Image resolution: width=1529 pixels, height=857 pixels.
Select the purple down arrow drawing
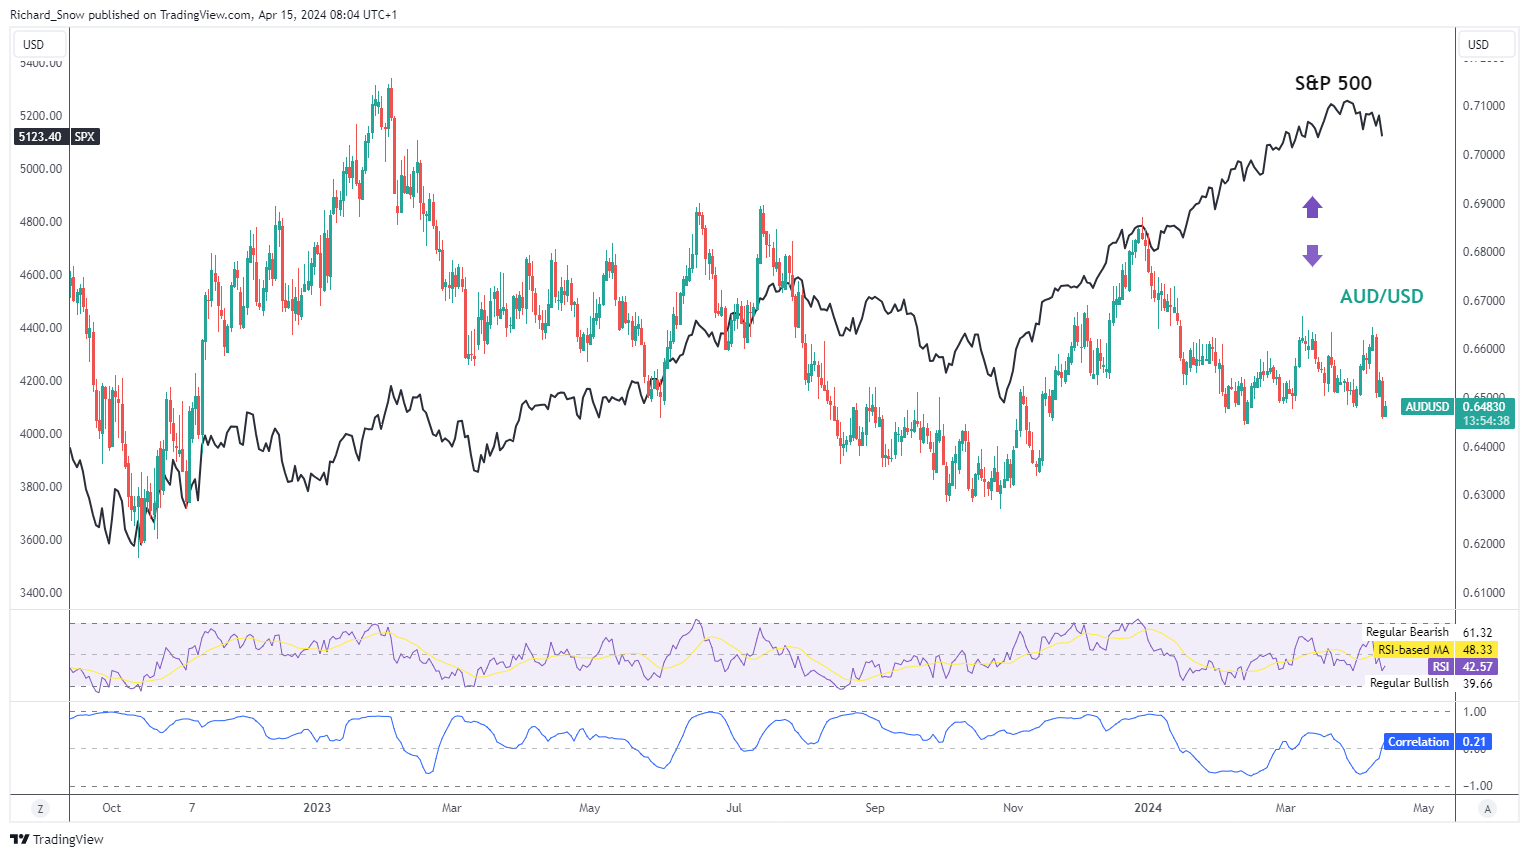pyautogui.click(x=1312, y=256)
